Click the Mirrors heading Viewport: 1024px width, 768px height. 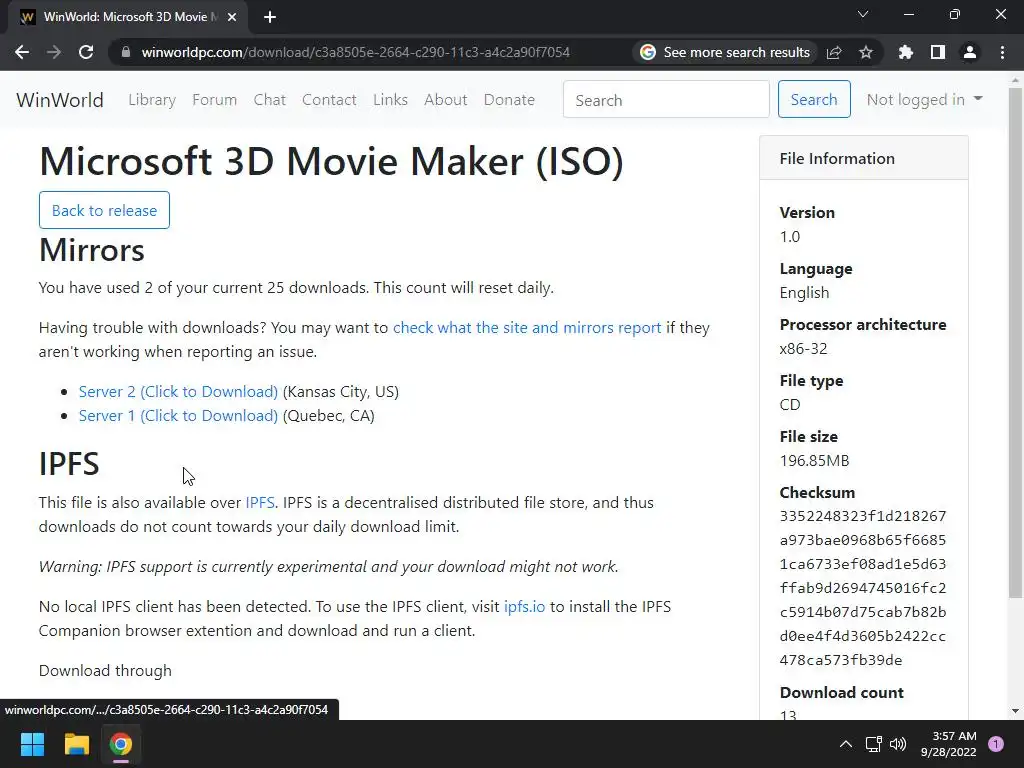(x=92, y=250)
